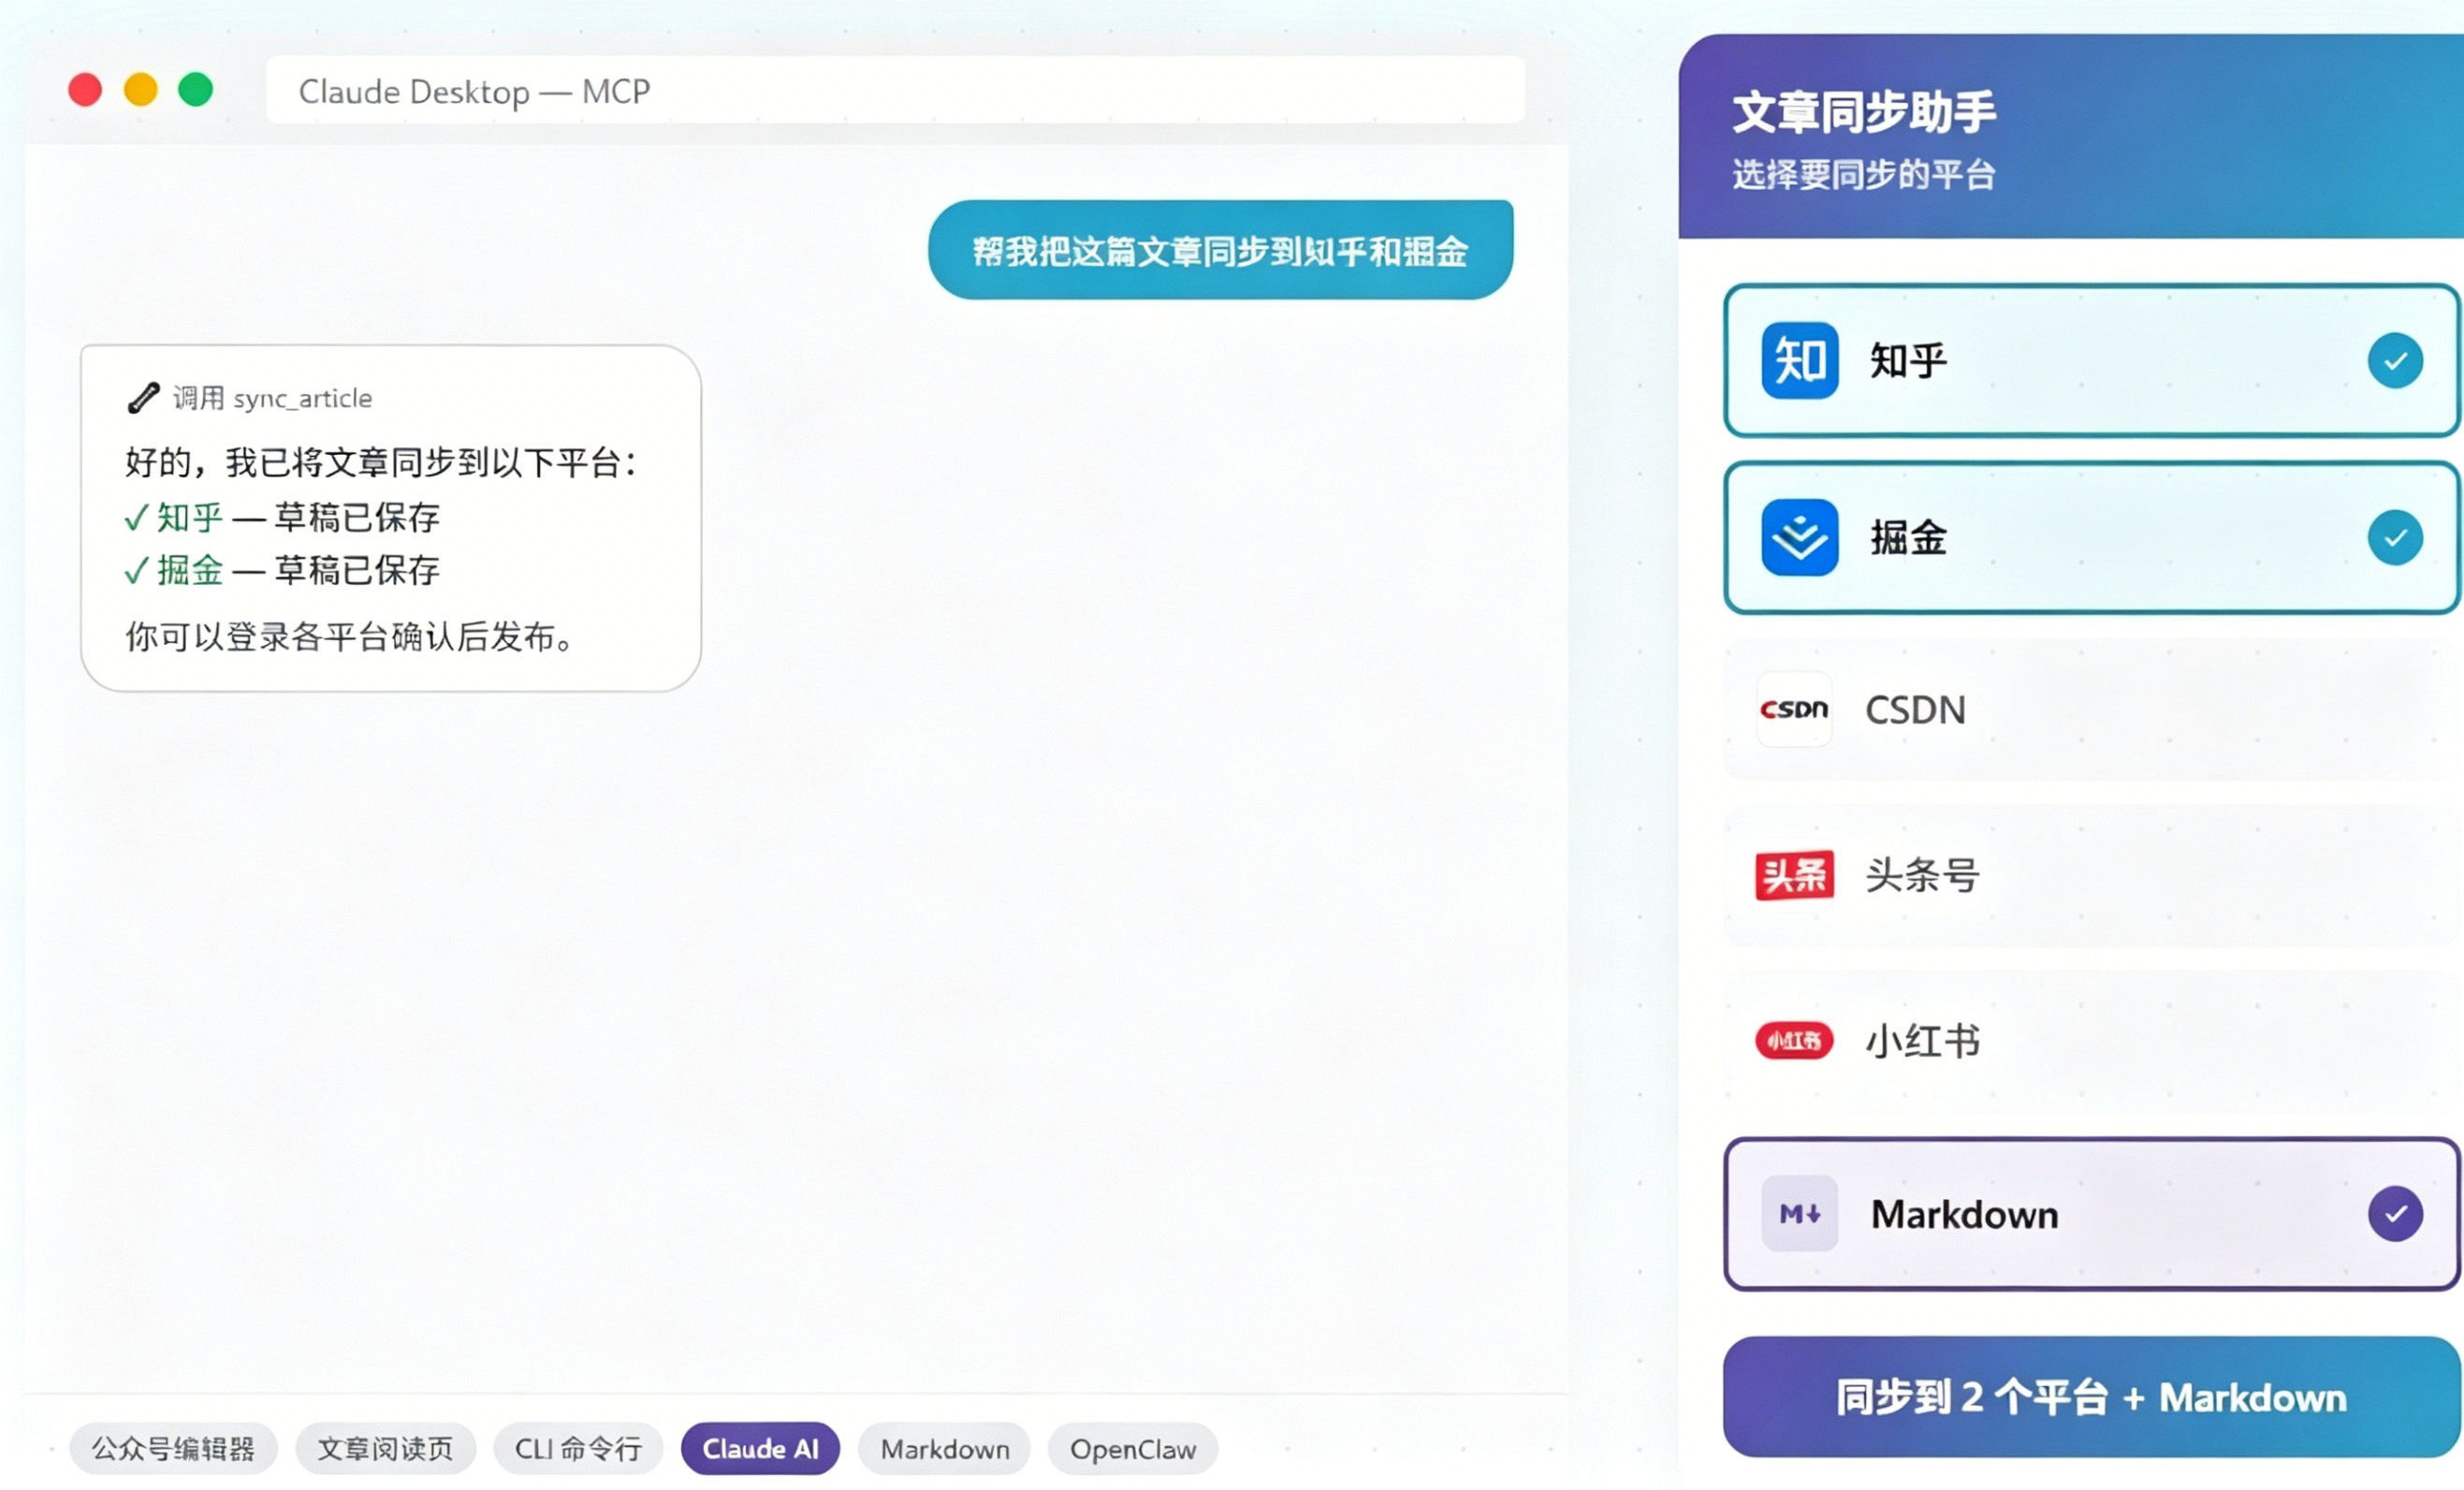Open the Markdown tab at bottom
Viewport: 2464px width, 1490px height.
tap(944, 1448)
